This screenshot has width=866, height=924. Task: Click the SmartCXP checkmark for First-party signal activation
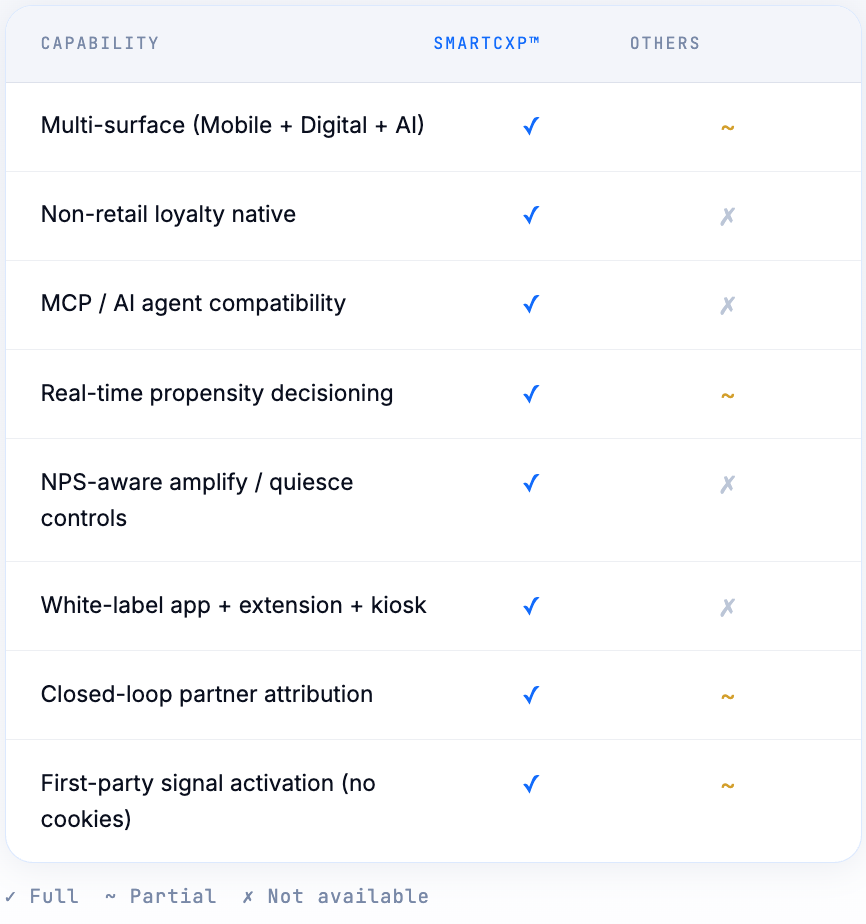click(x=531, y=784)
